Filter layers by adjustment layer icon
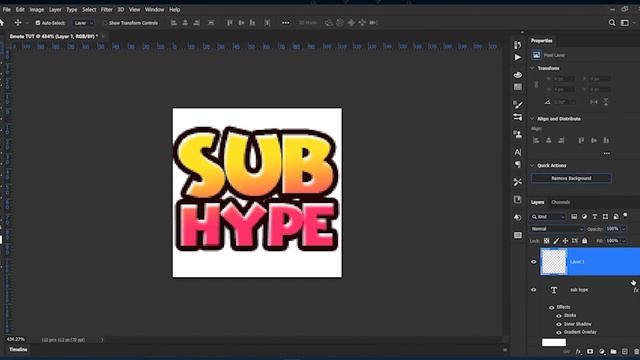The image size is (640, 360). [584, 217]
